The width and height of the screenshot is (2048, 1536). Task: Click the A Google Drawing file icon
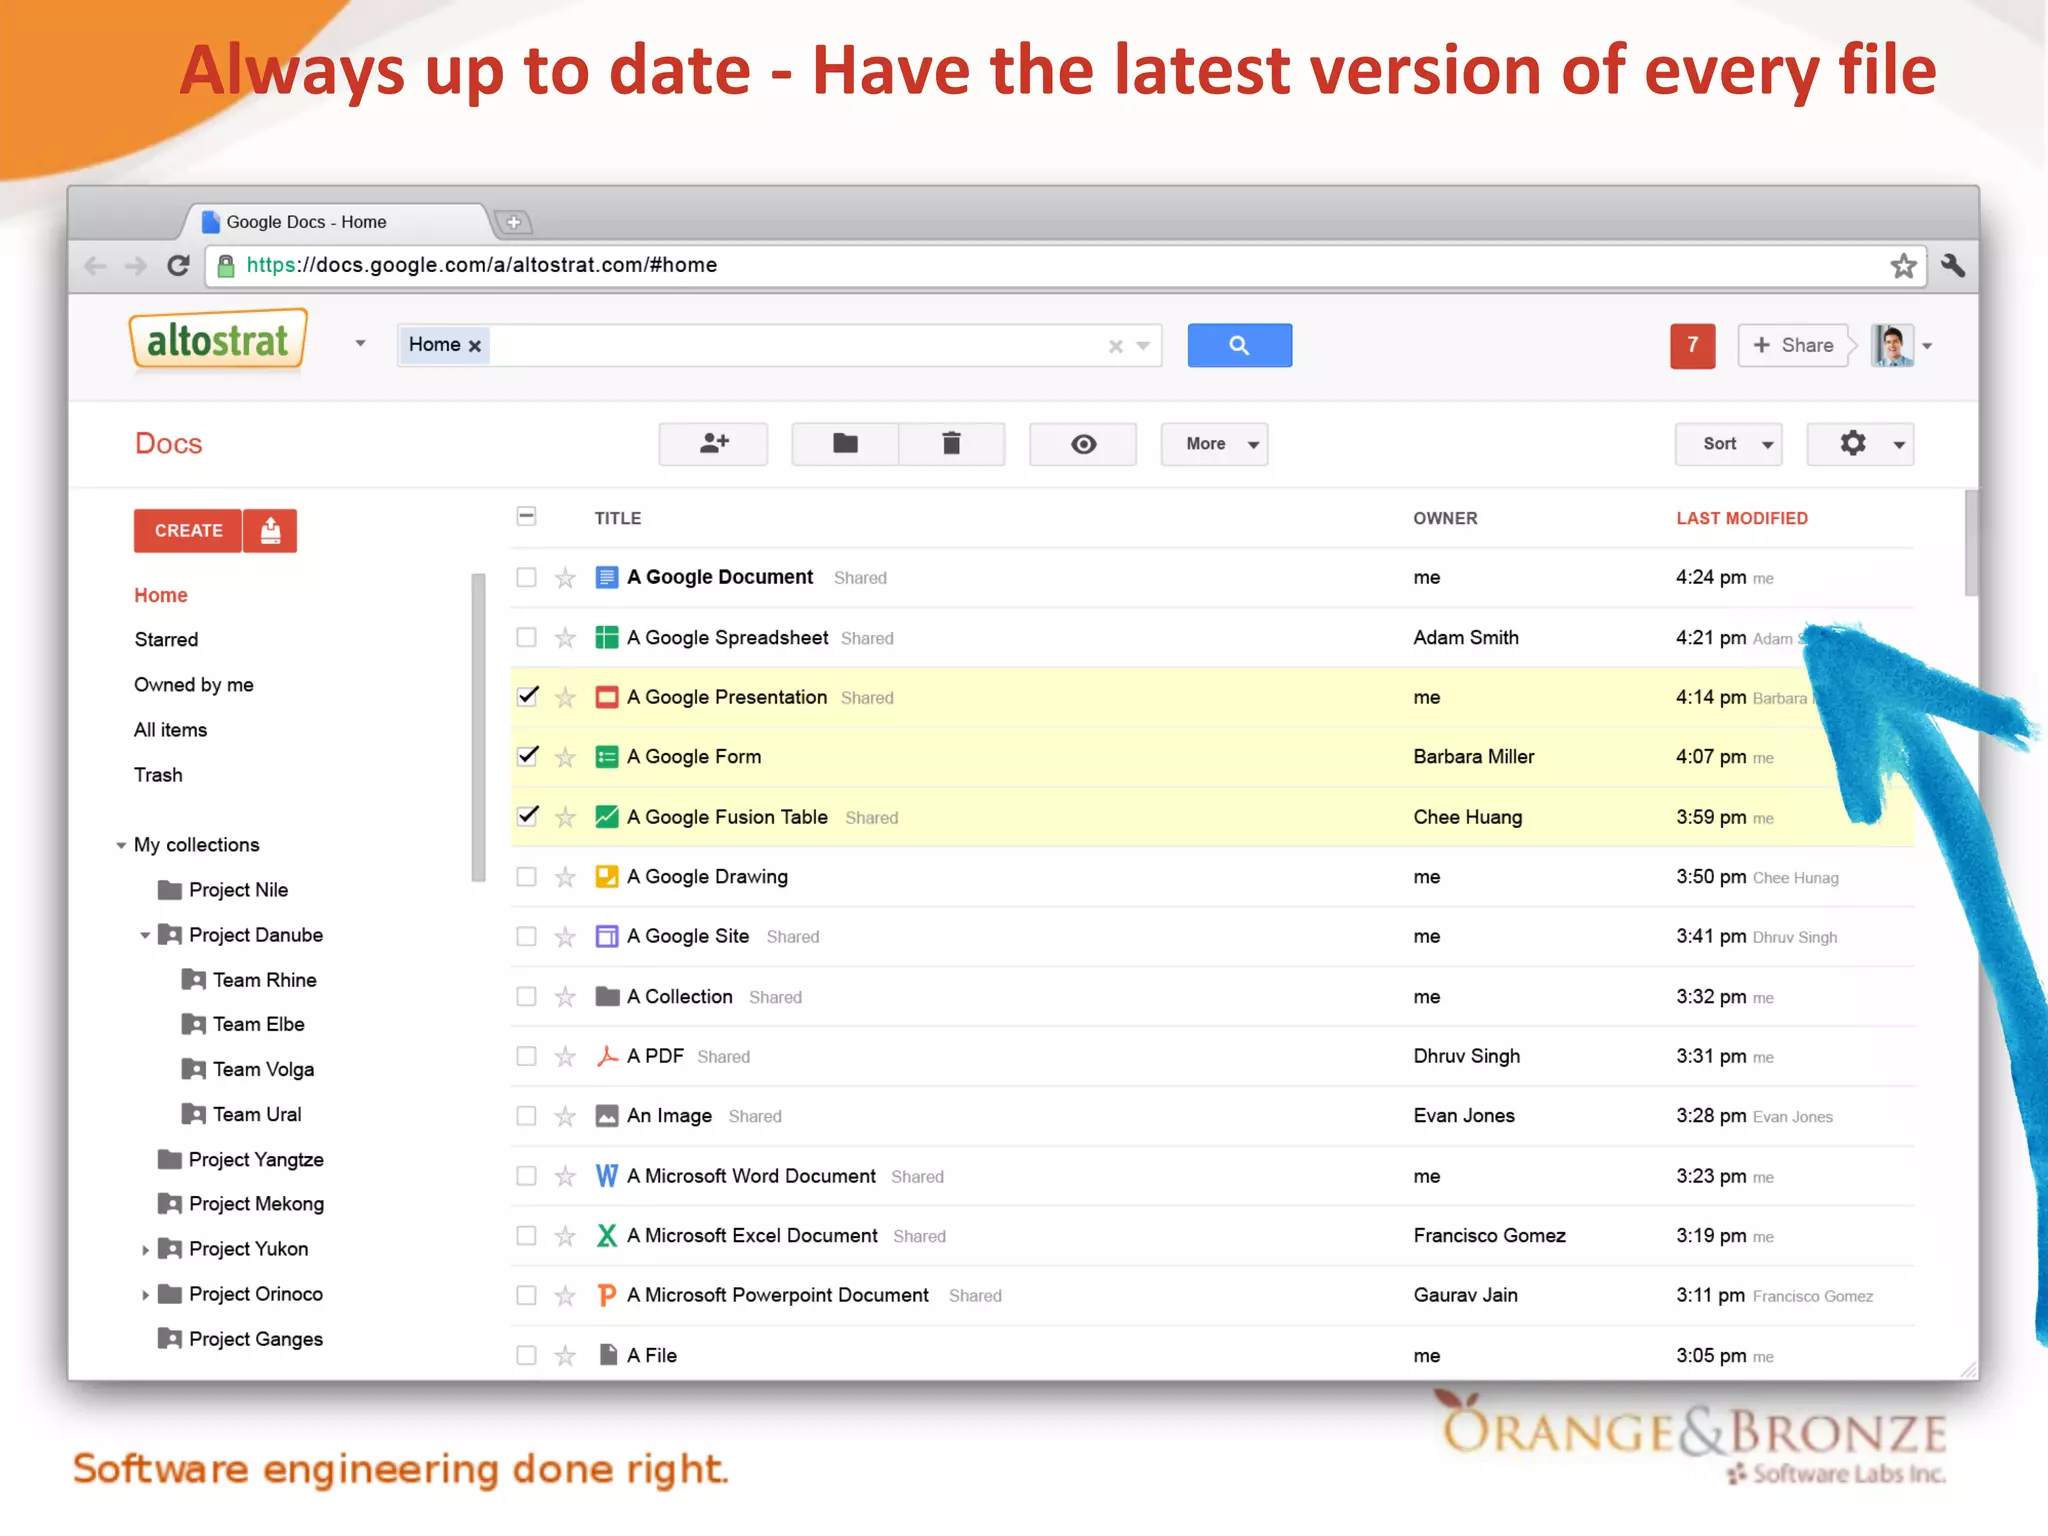click(606, 877)
